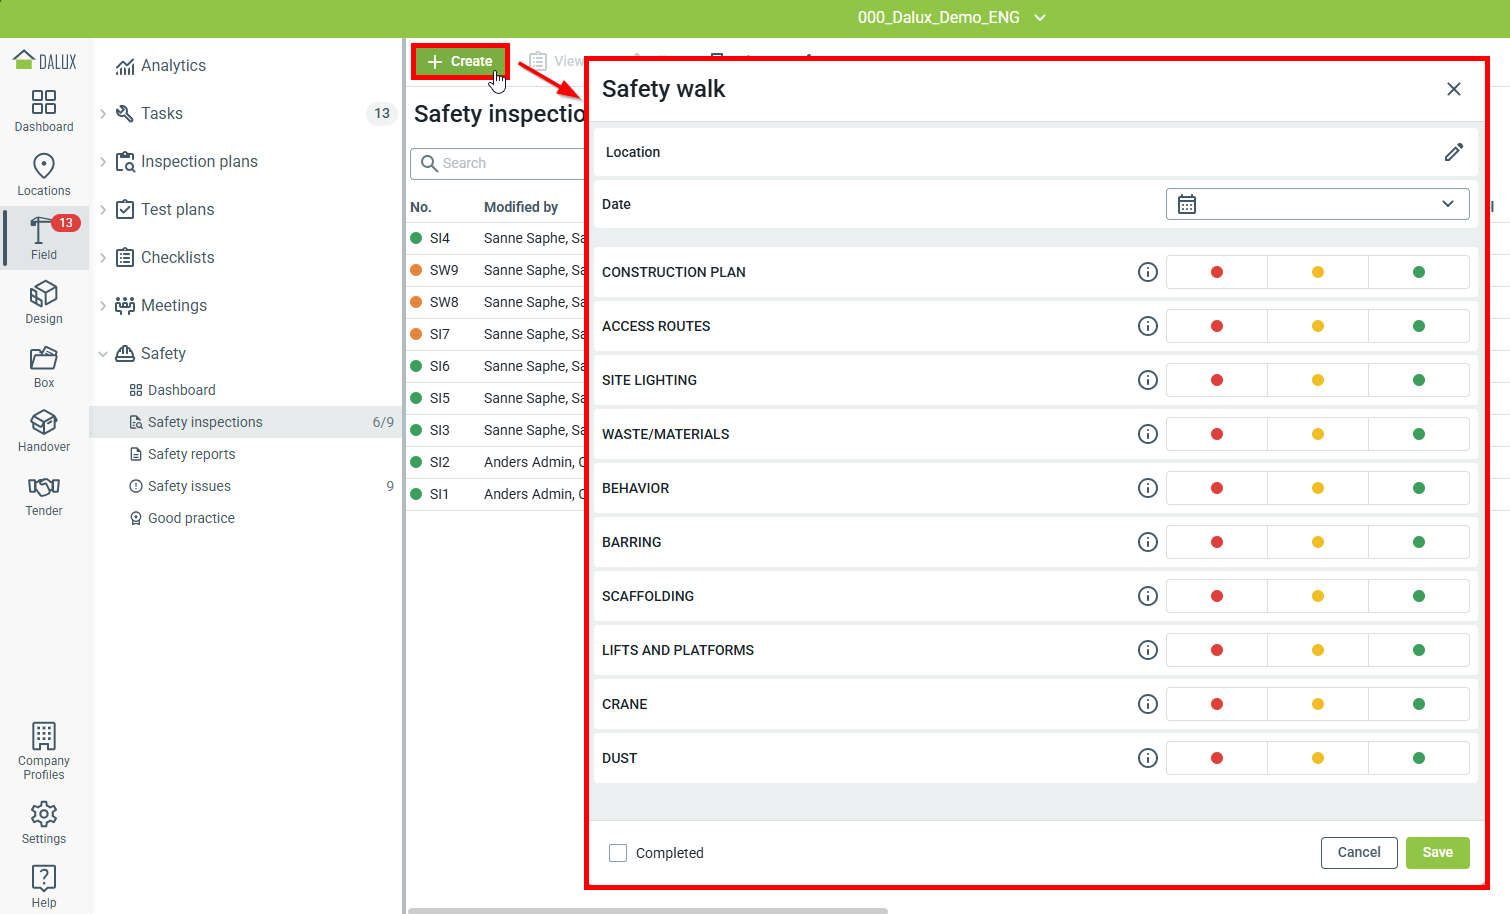Open the Design module in sidebar
Image resolution: width=1510 pixels, height=914 pixels.
(x=44, y=302)
